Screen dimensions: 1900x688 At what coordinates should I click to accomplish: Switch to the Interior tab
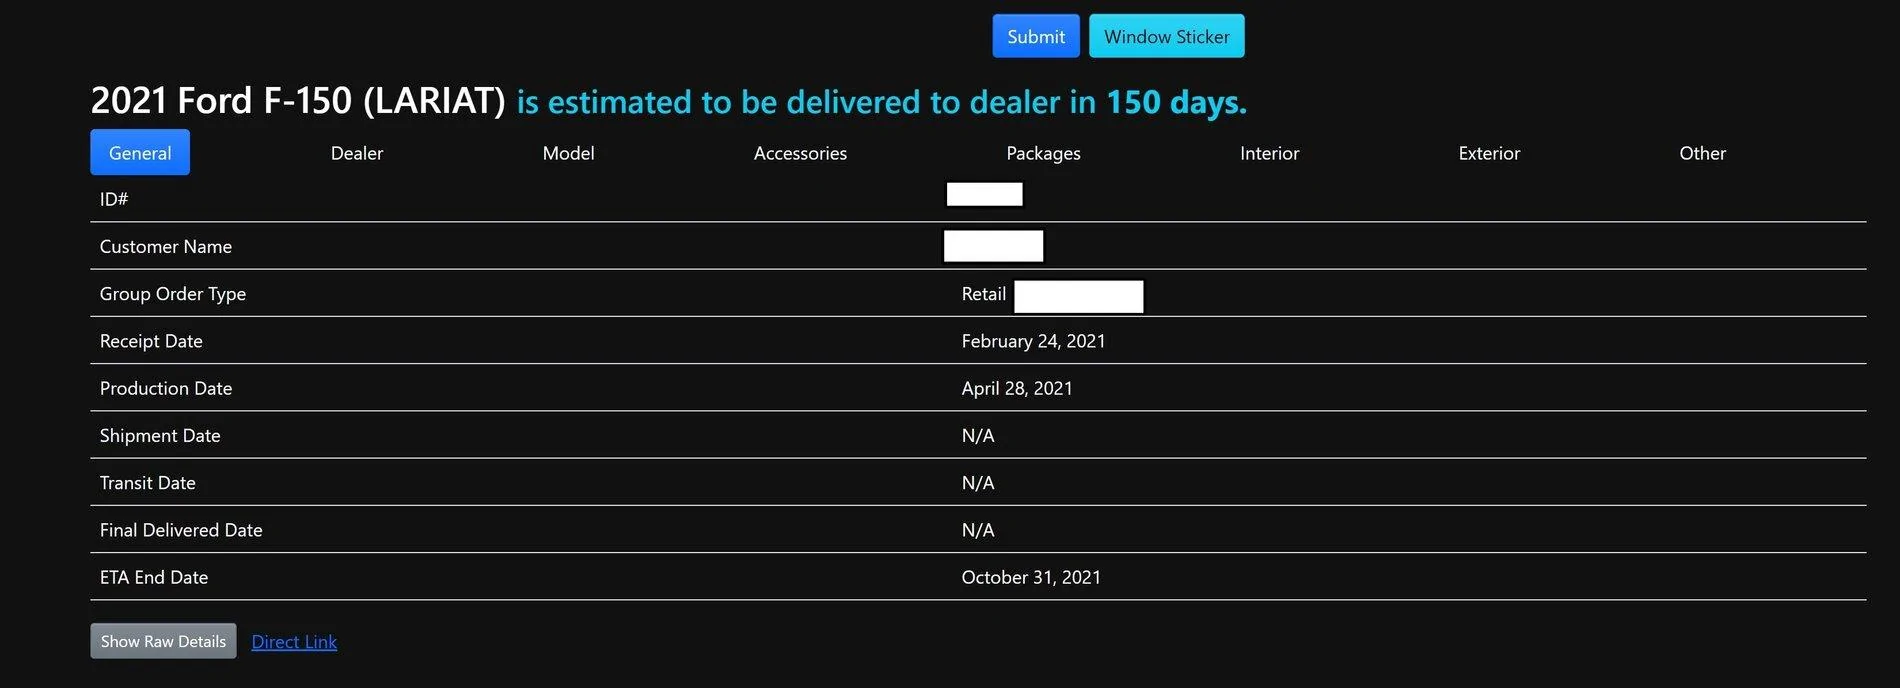coord(1269,153)
